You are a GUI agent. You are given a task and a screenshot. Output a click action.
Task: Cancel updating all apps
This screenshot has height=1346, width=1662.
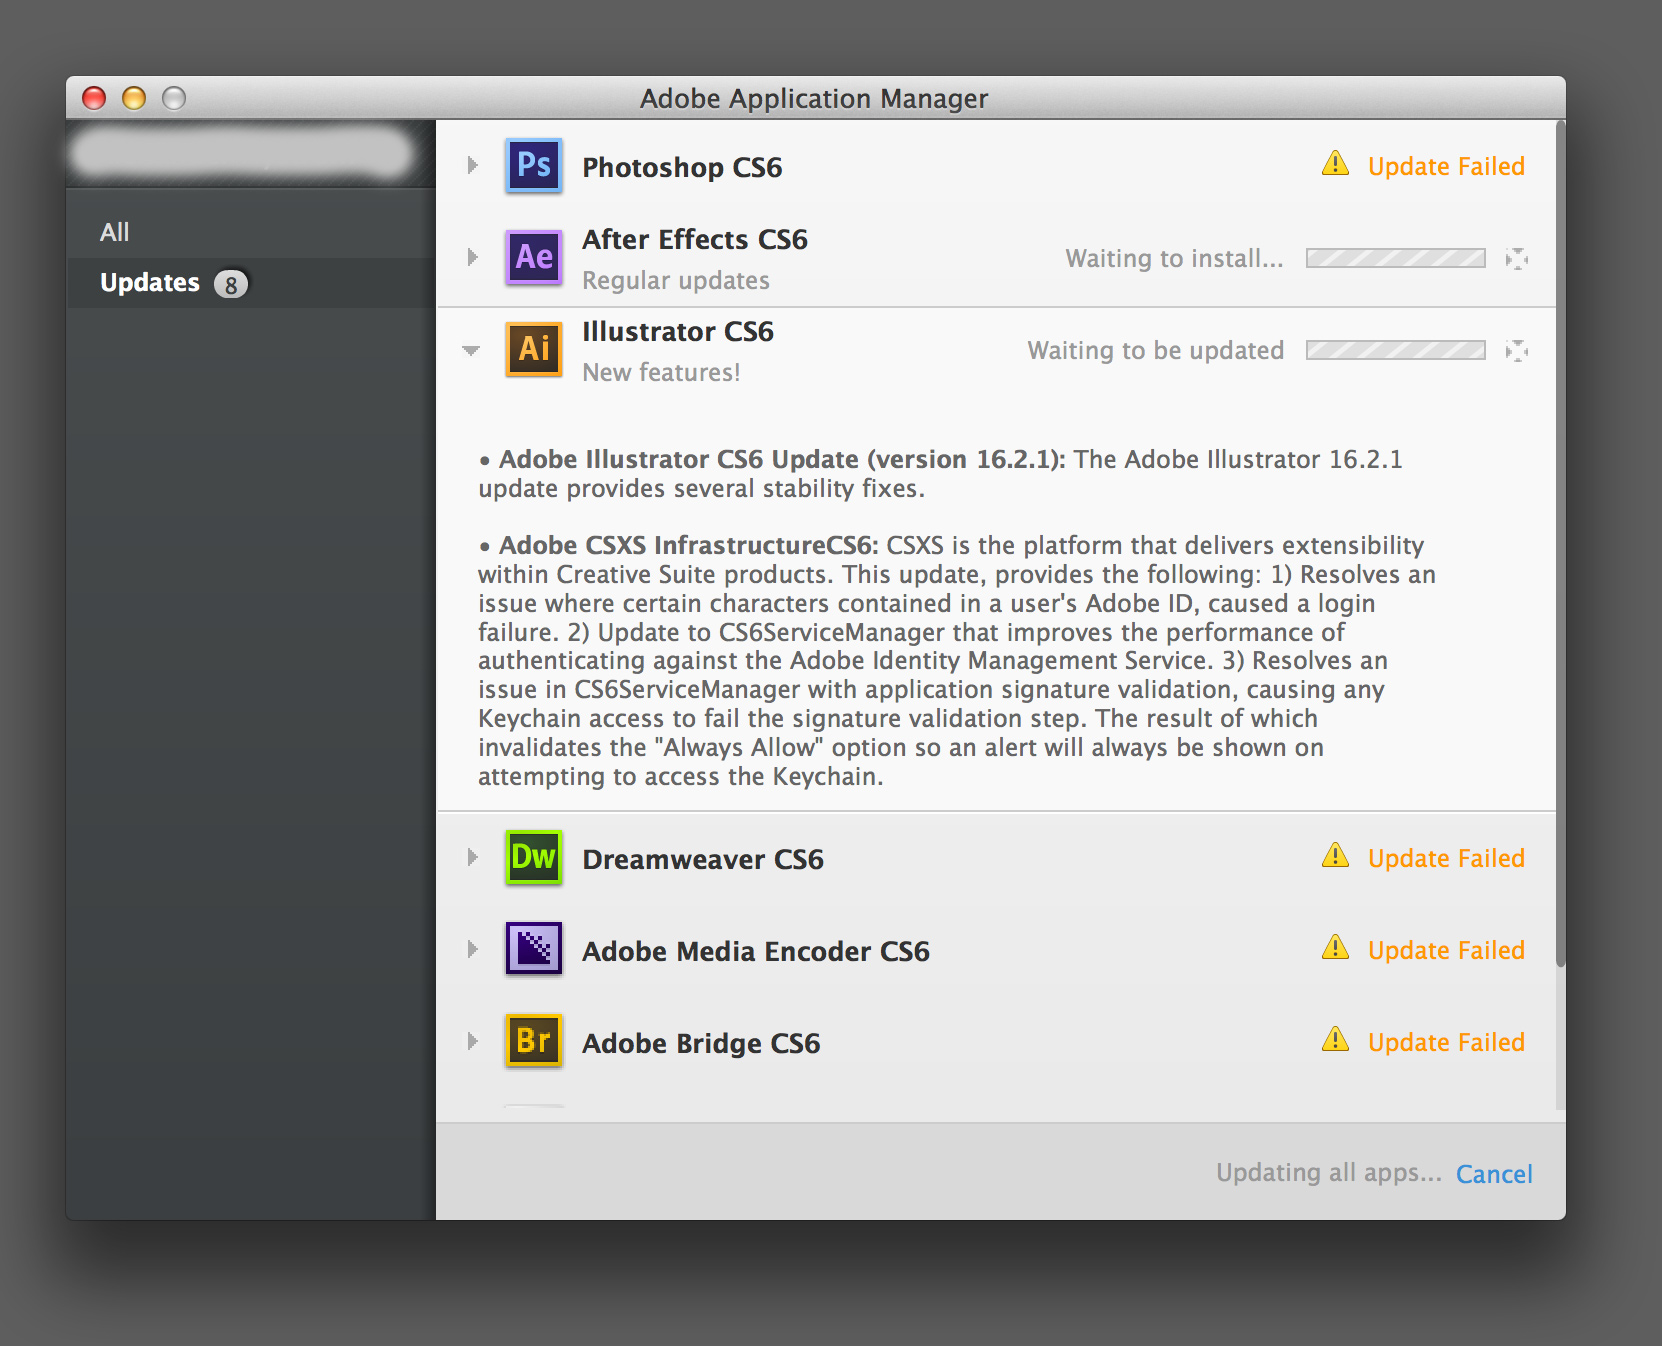pos(1494,1174)
